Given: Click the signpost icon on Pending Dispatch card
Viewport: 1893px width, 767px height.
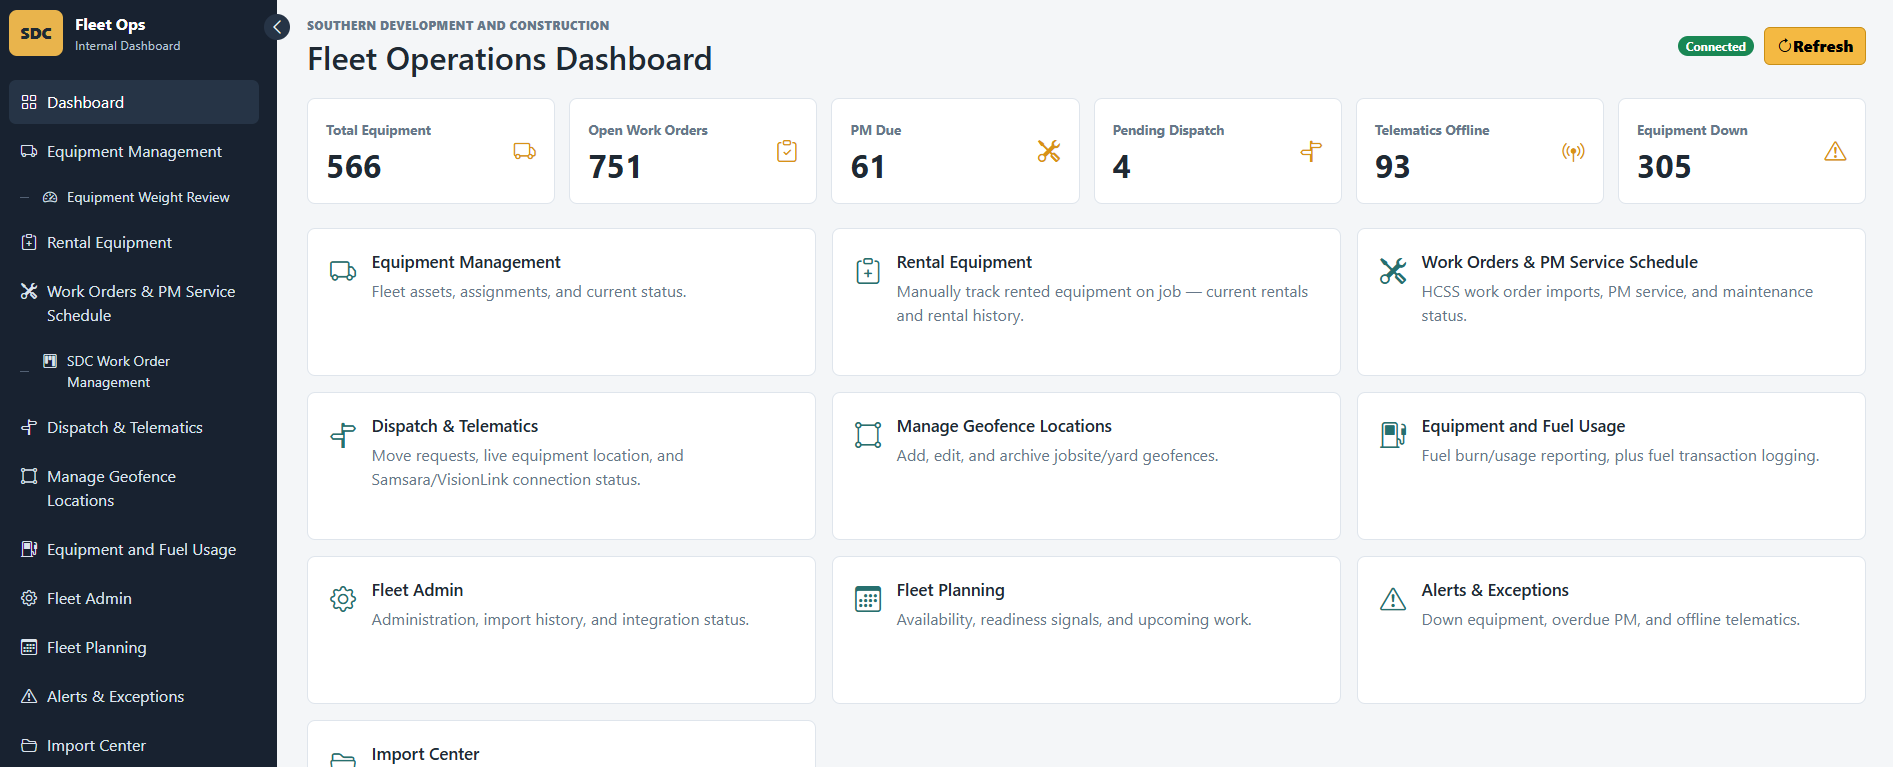Looking at the screenshot, I should [x=1311, y=151].
